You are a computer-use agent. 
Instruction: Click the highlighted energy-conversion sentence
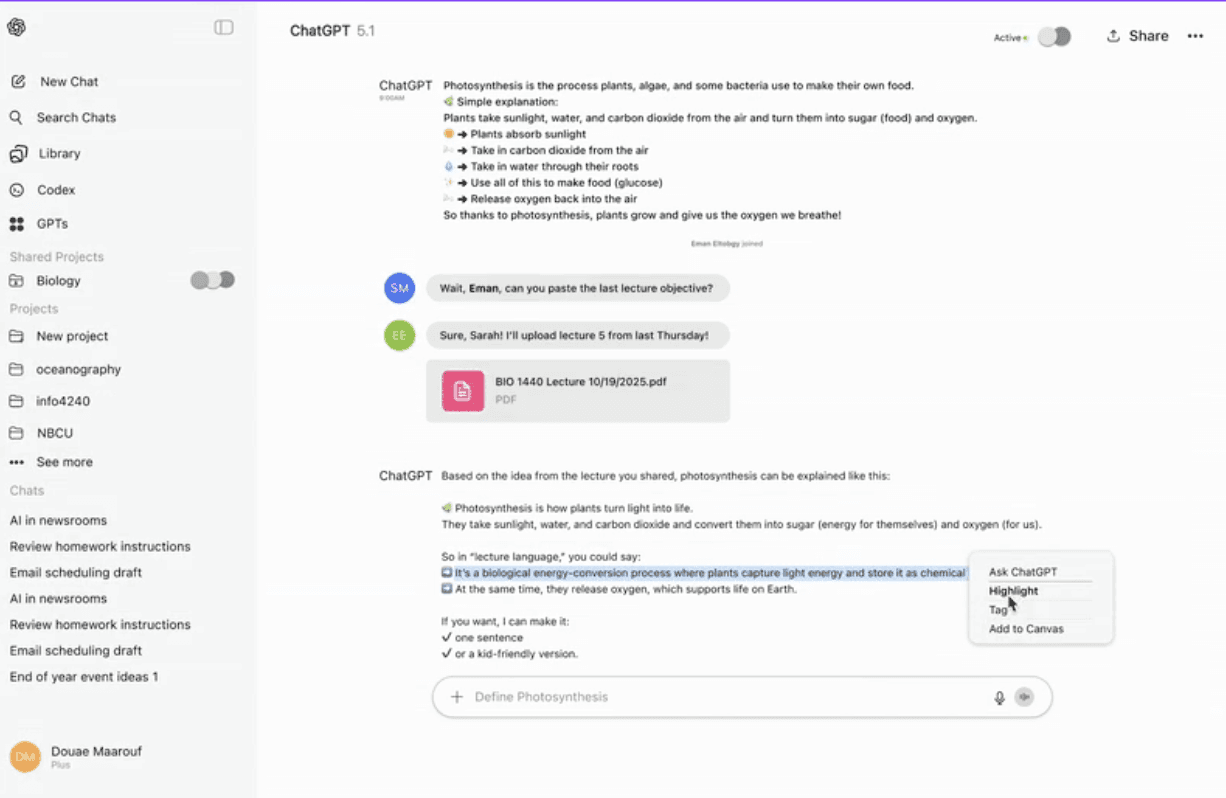[704, 573]
